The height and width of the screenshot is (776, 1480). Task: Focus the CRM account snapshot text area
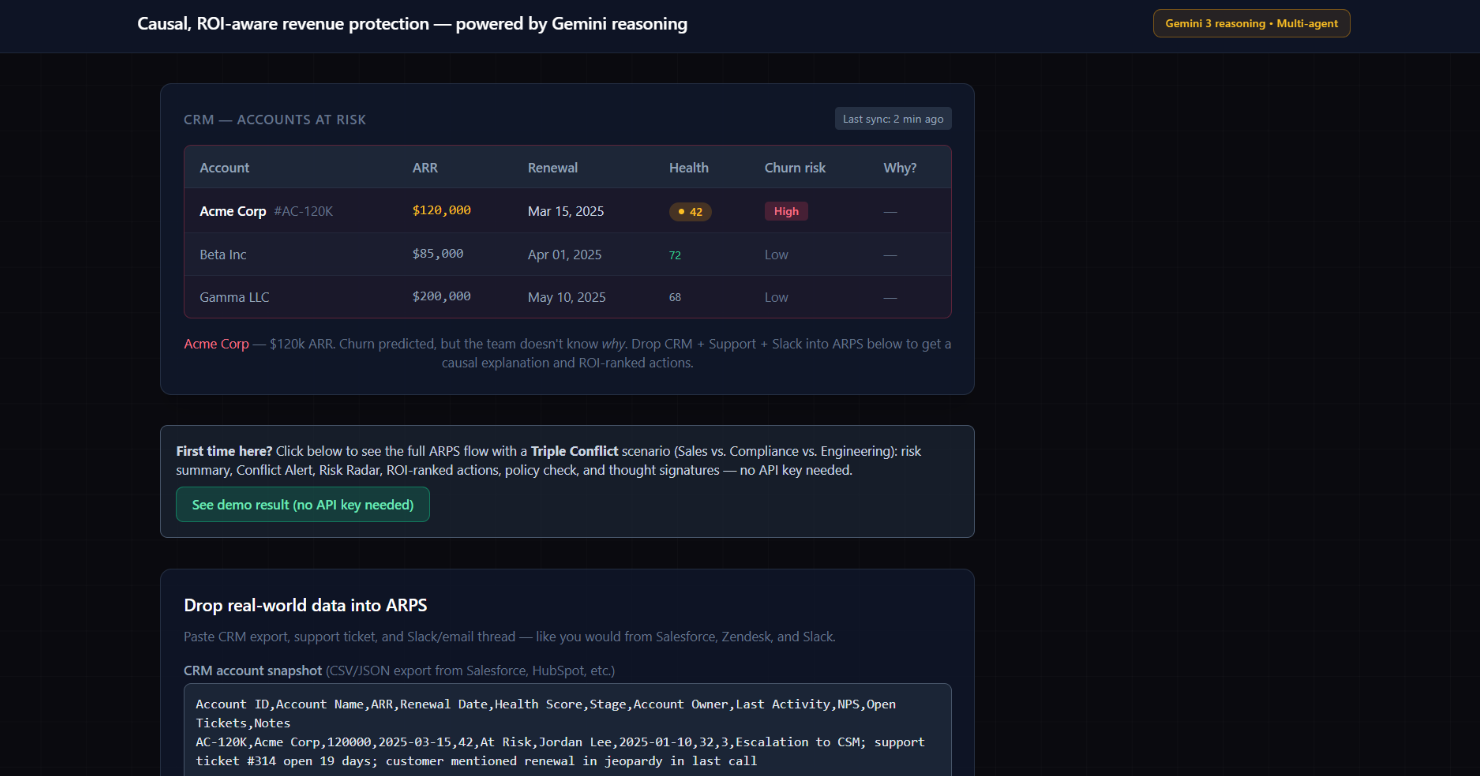567,730
